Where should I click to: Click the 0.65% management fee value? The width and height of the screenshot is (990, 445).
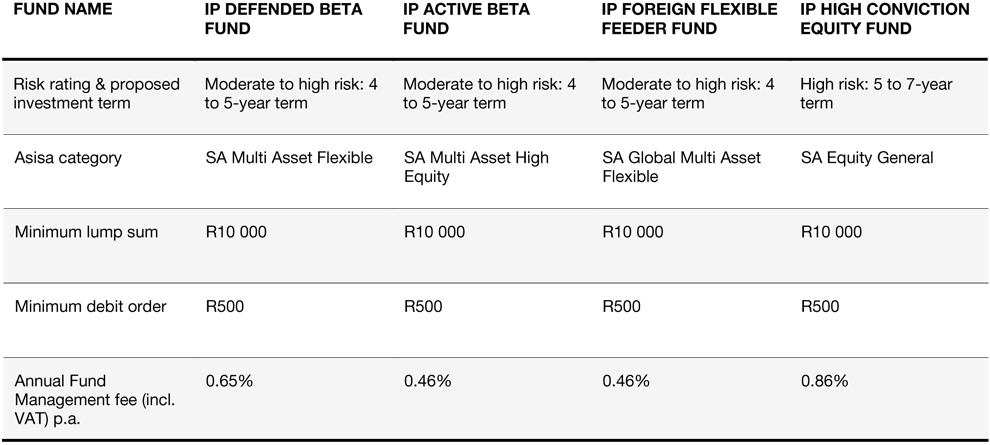[x=228, y=381]
